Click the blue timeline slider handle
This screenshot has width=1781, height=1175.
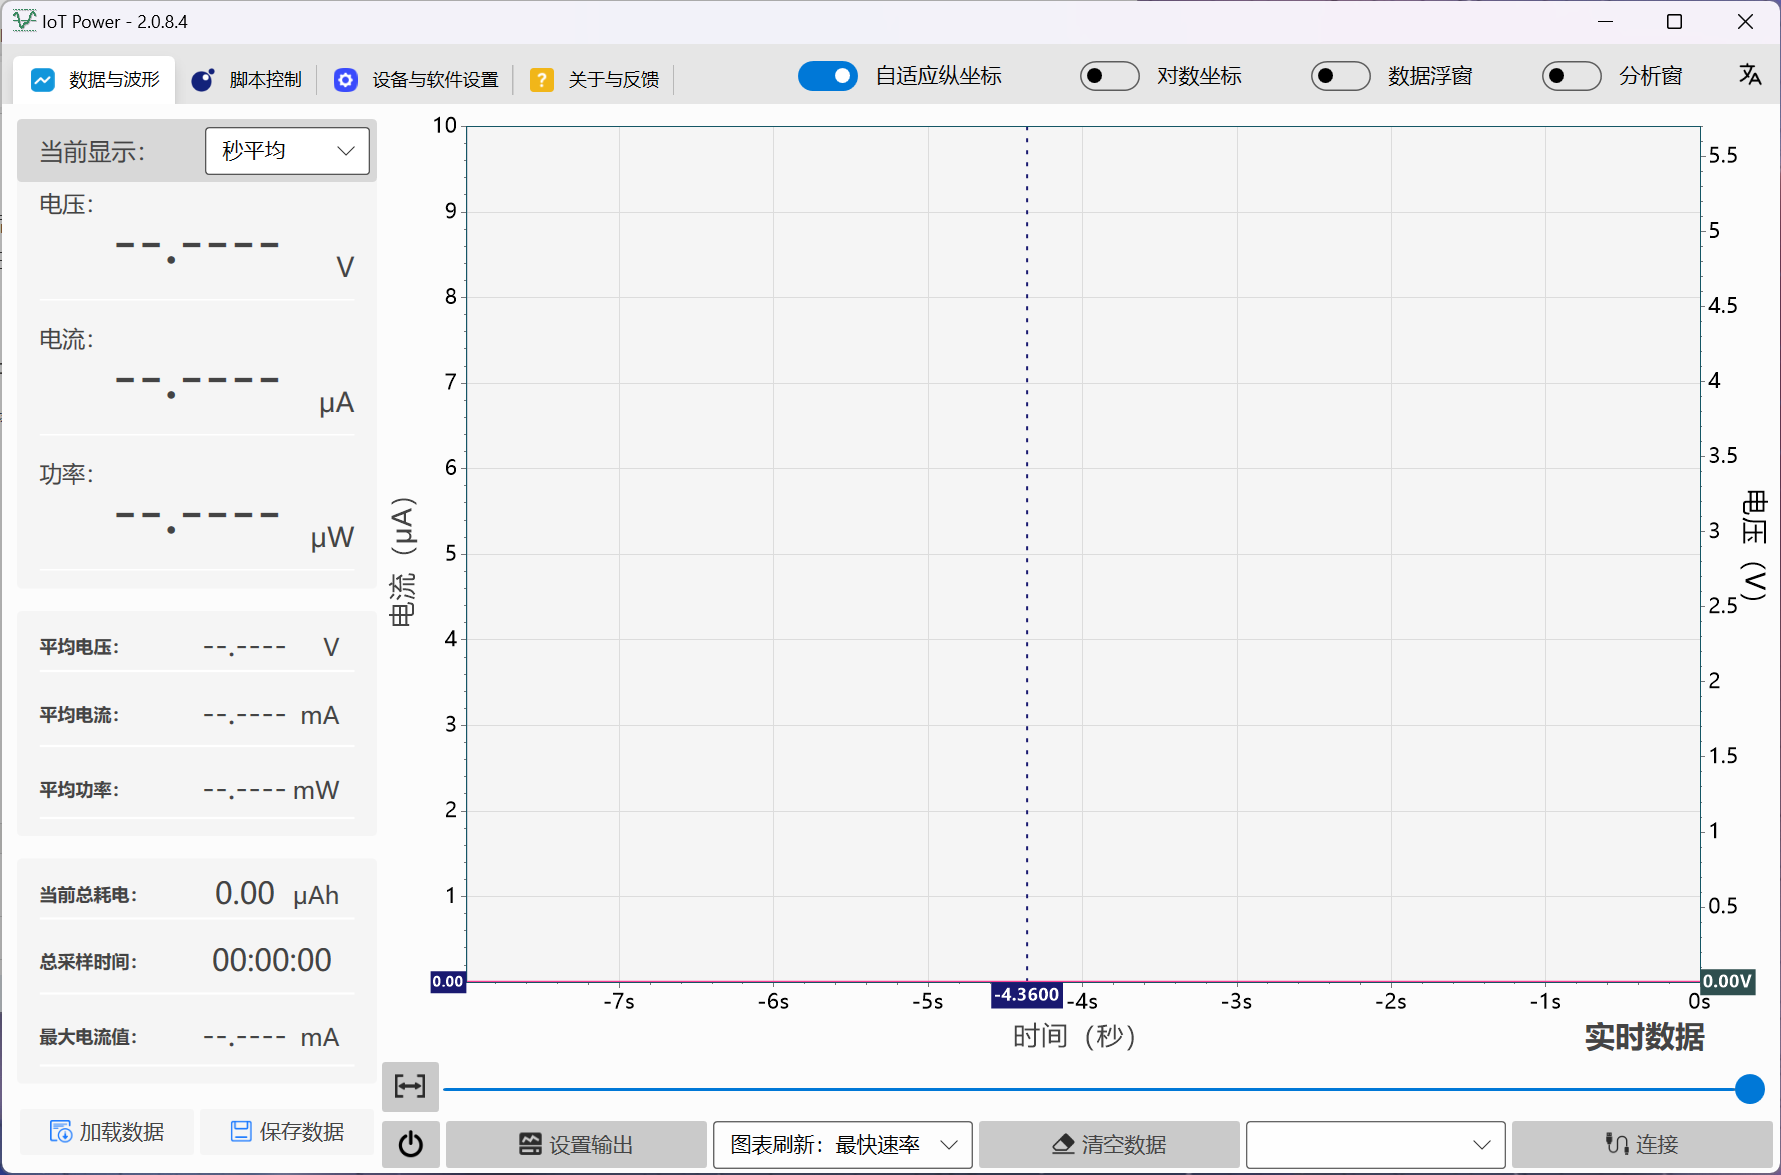pos(1749,1089)
